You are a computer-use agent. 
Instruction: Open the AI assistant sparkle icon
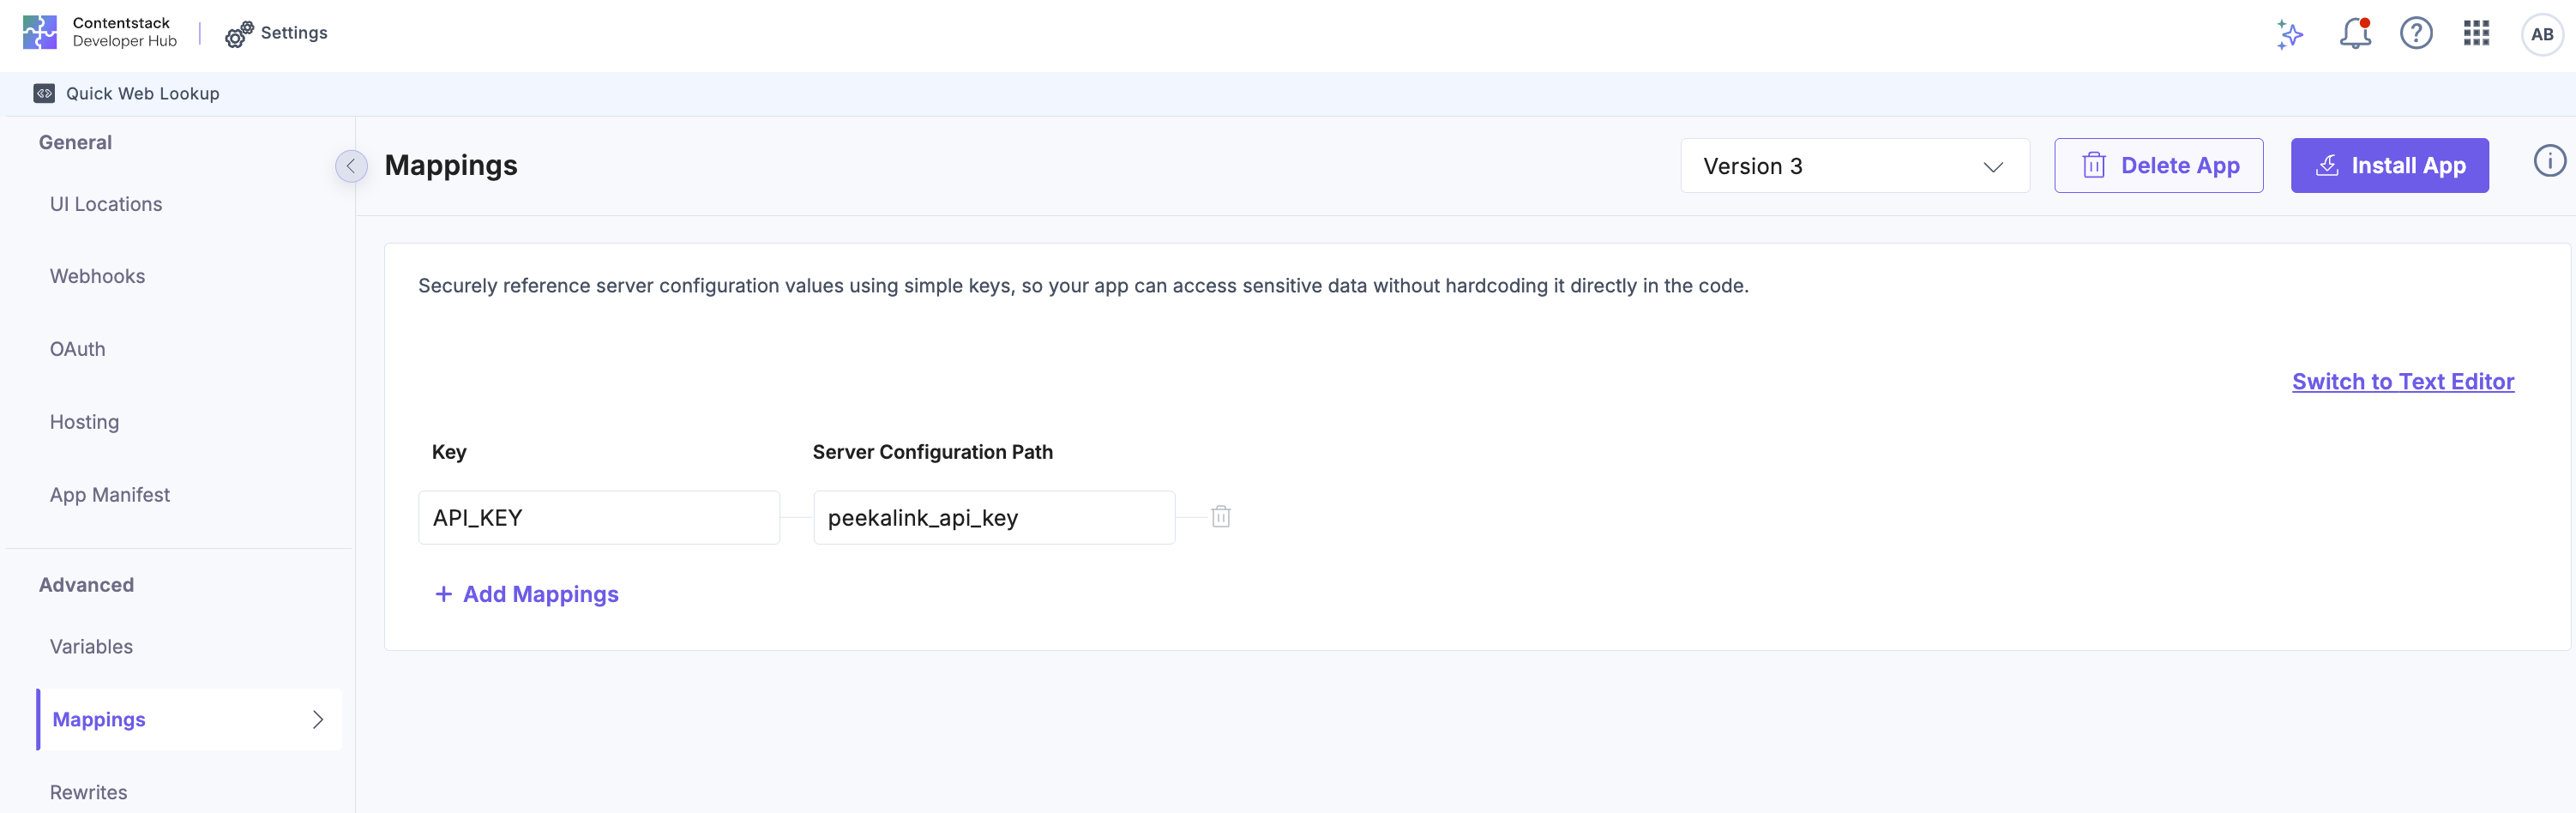[2289, 34]
